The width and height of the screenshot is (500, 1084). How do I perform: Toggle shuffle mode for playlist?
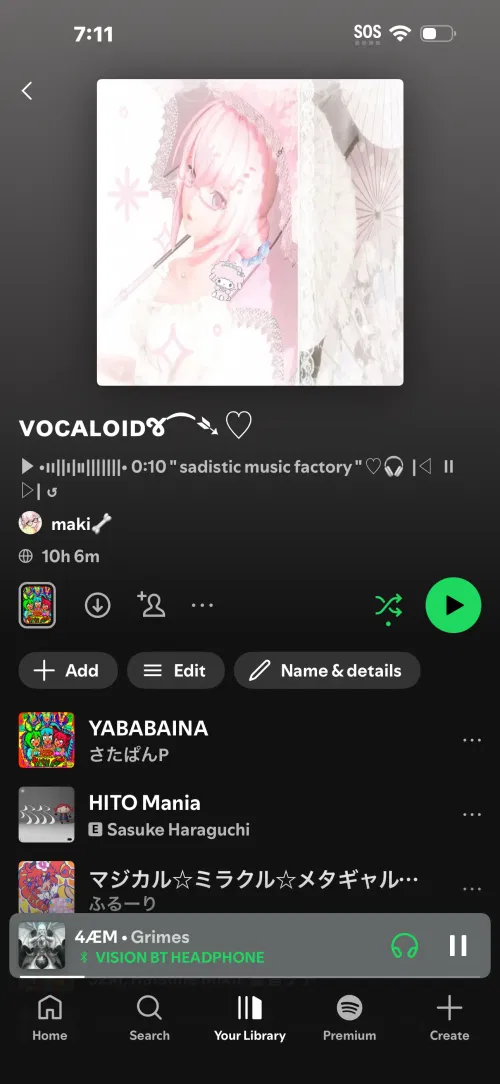388,606
